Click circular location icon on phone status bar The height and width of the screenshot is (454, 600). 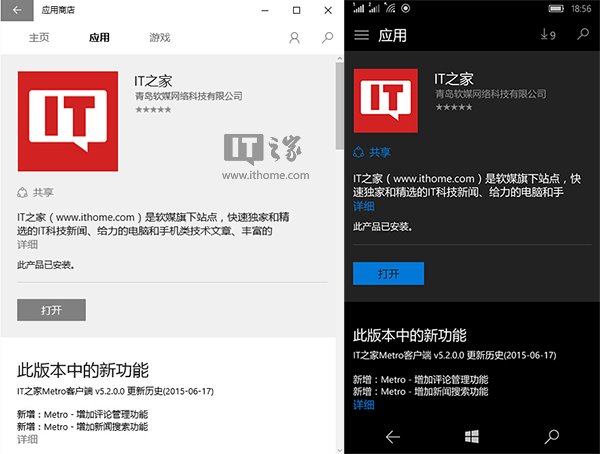pyautogui.click(x=406, y=8)
